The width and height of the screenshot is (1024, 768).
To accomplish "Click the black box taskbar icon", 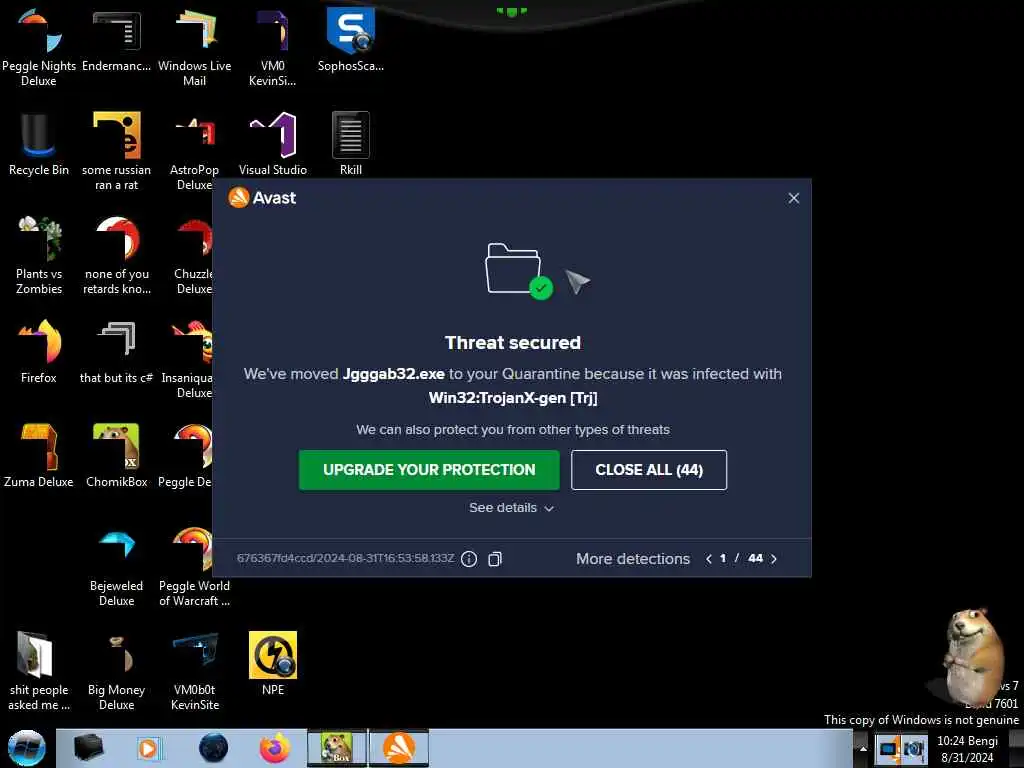I will [x=88, y=748].
